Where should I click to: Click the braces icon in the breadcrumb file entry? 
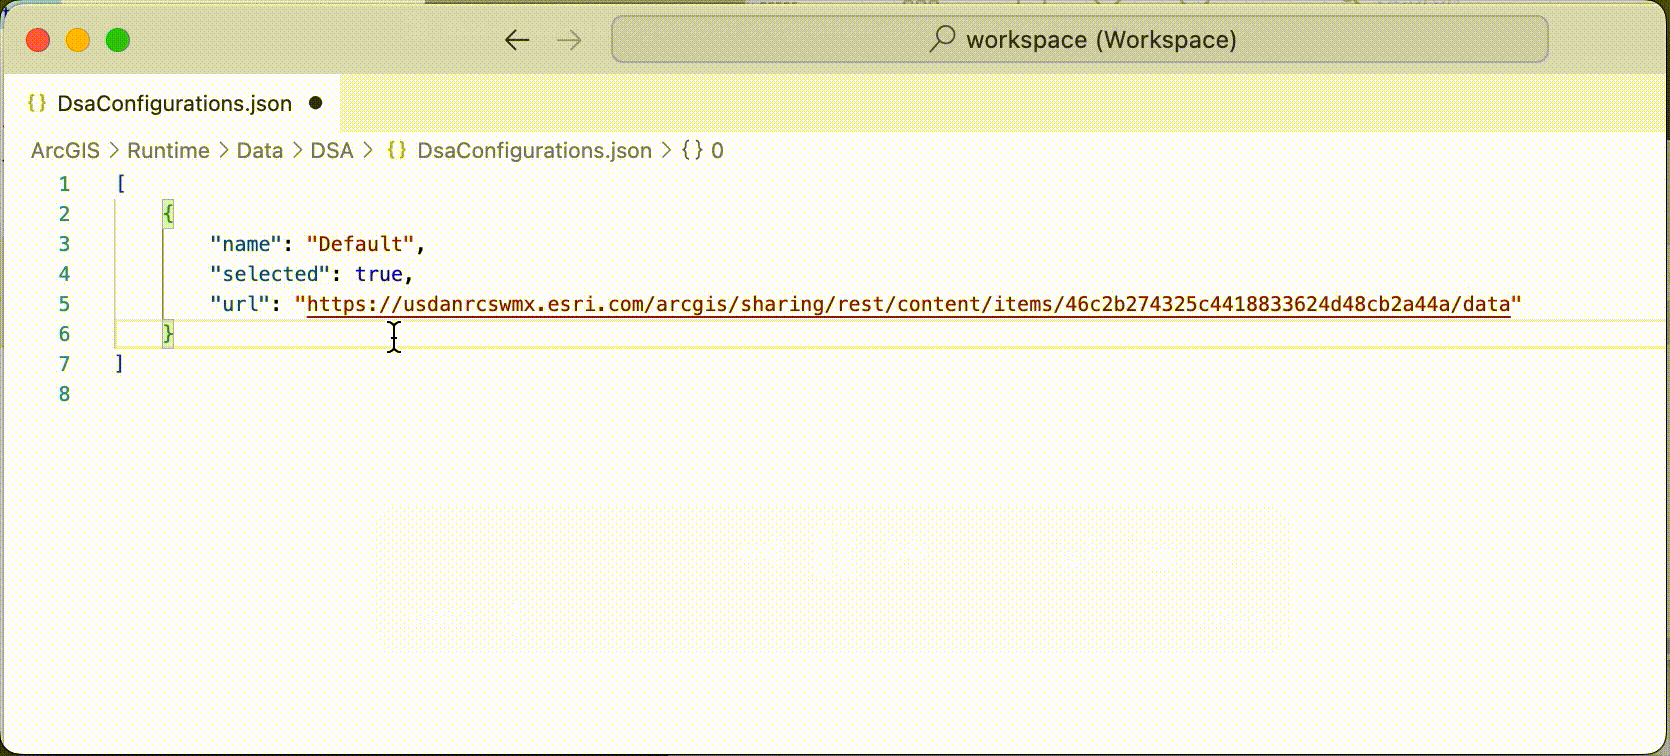tap(397, 150)
